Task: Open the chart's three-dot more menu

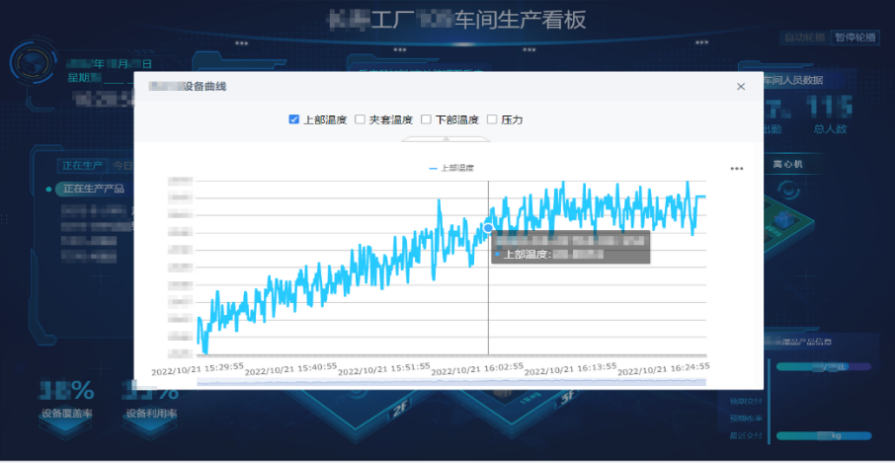Action: [x=737, y=168]
